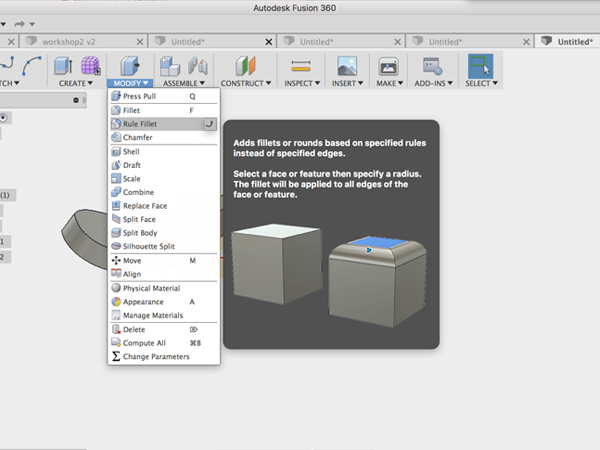Image resolution: width=600 pixels, height=450 pixels.
Task: Click the Inspect measure icon
Action: point(301,66)
